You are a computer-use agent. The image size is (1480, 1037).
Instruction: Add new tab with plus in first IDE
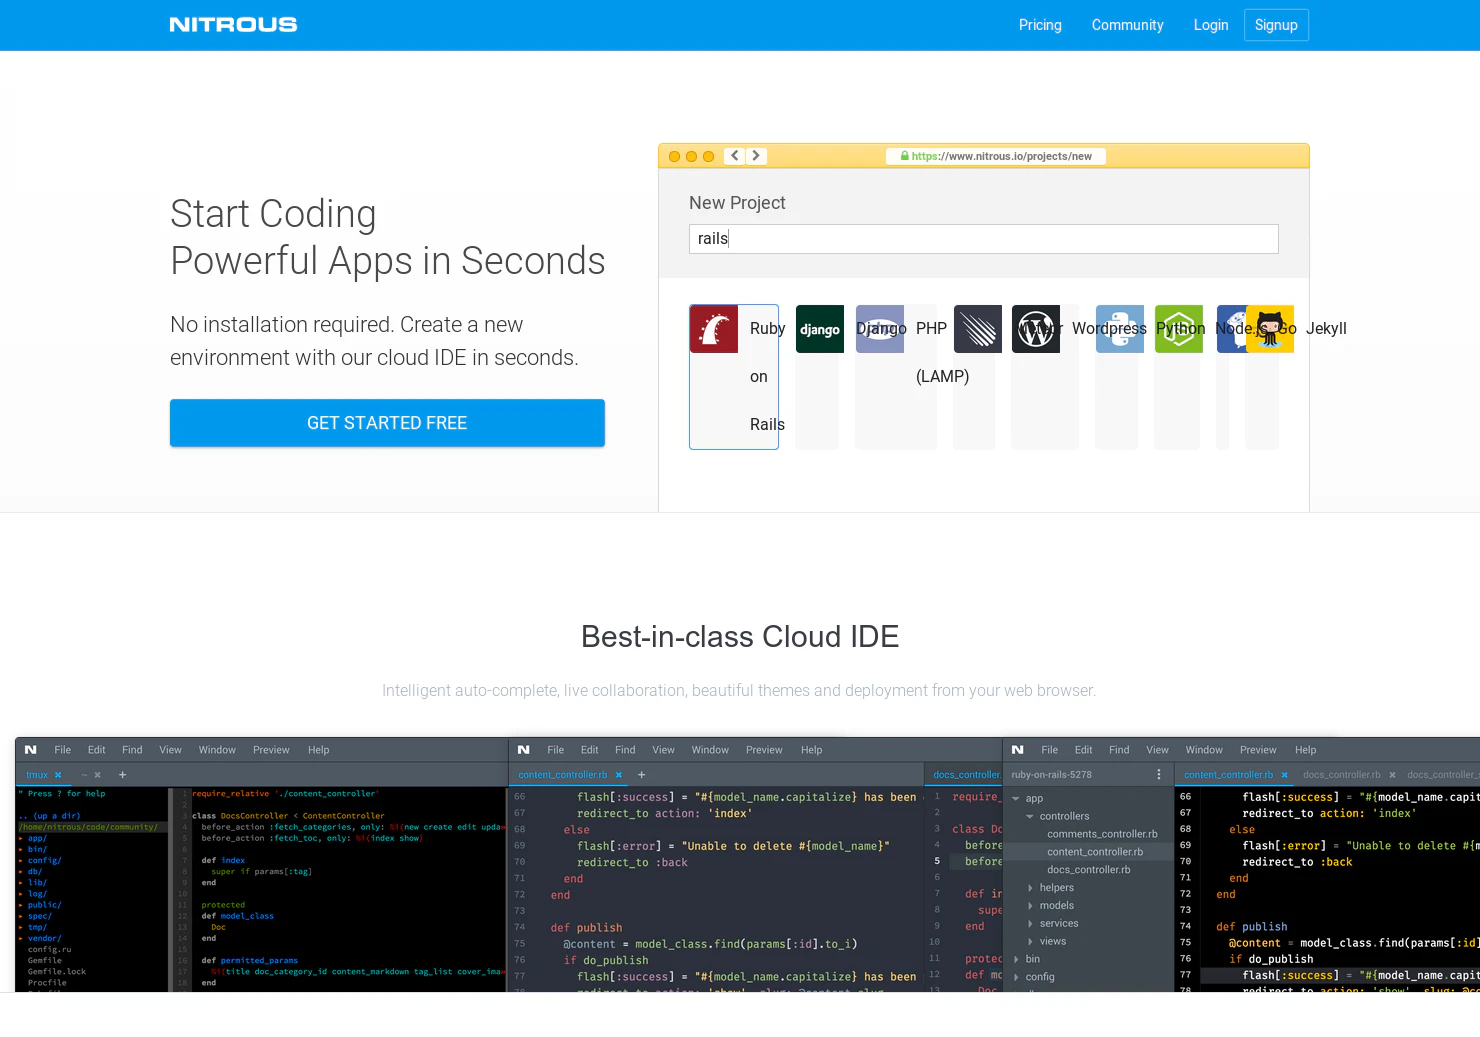tap(123, 775)
